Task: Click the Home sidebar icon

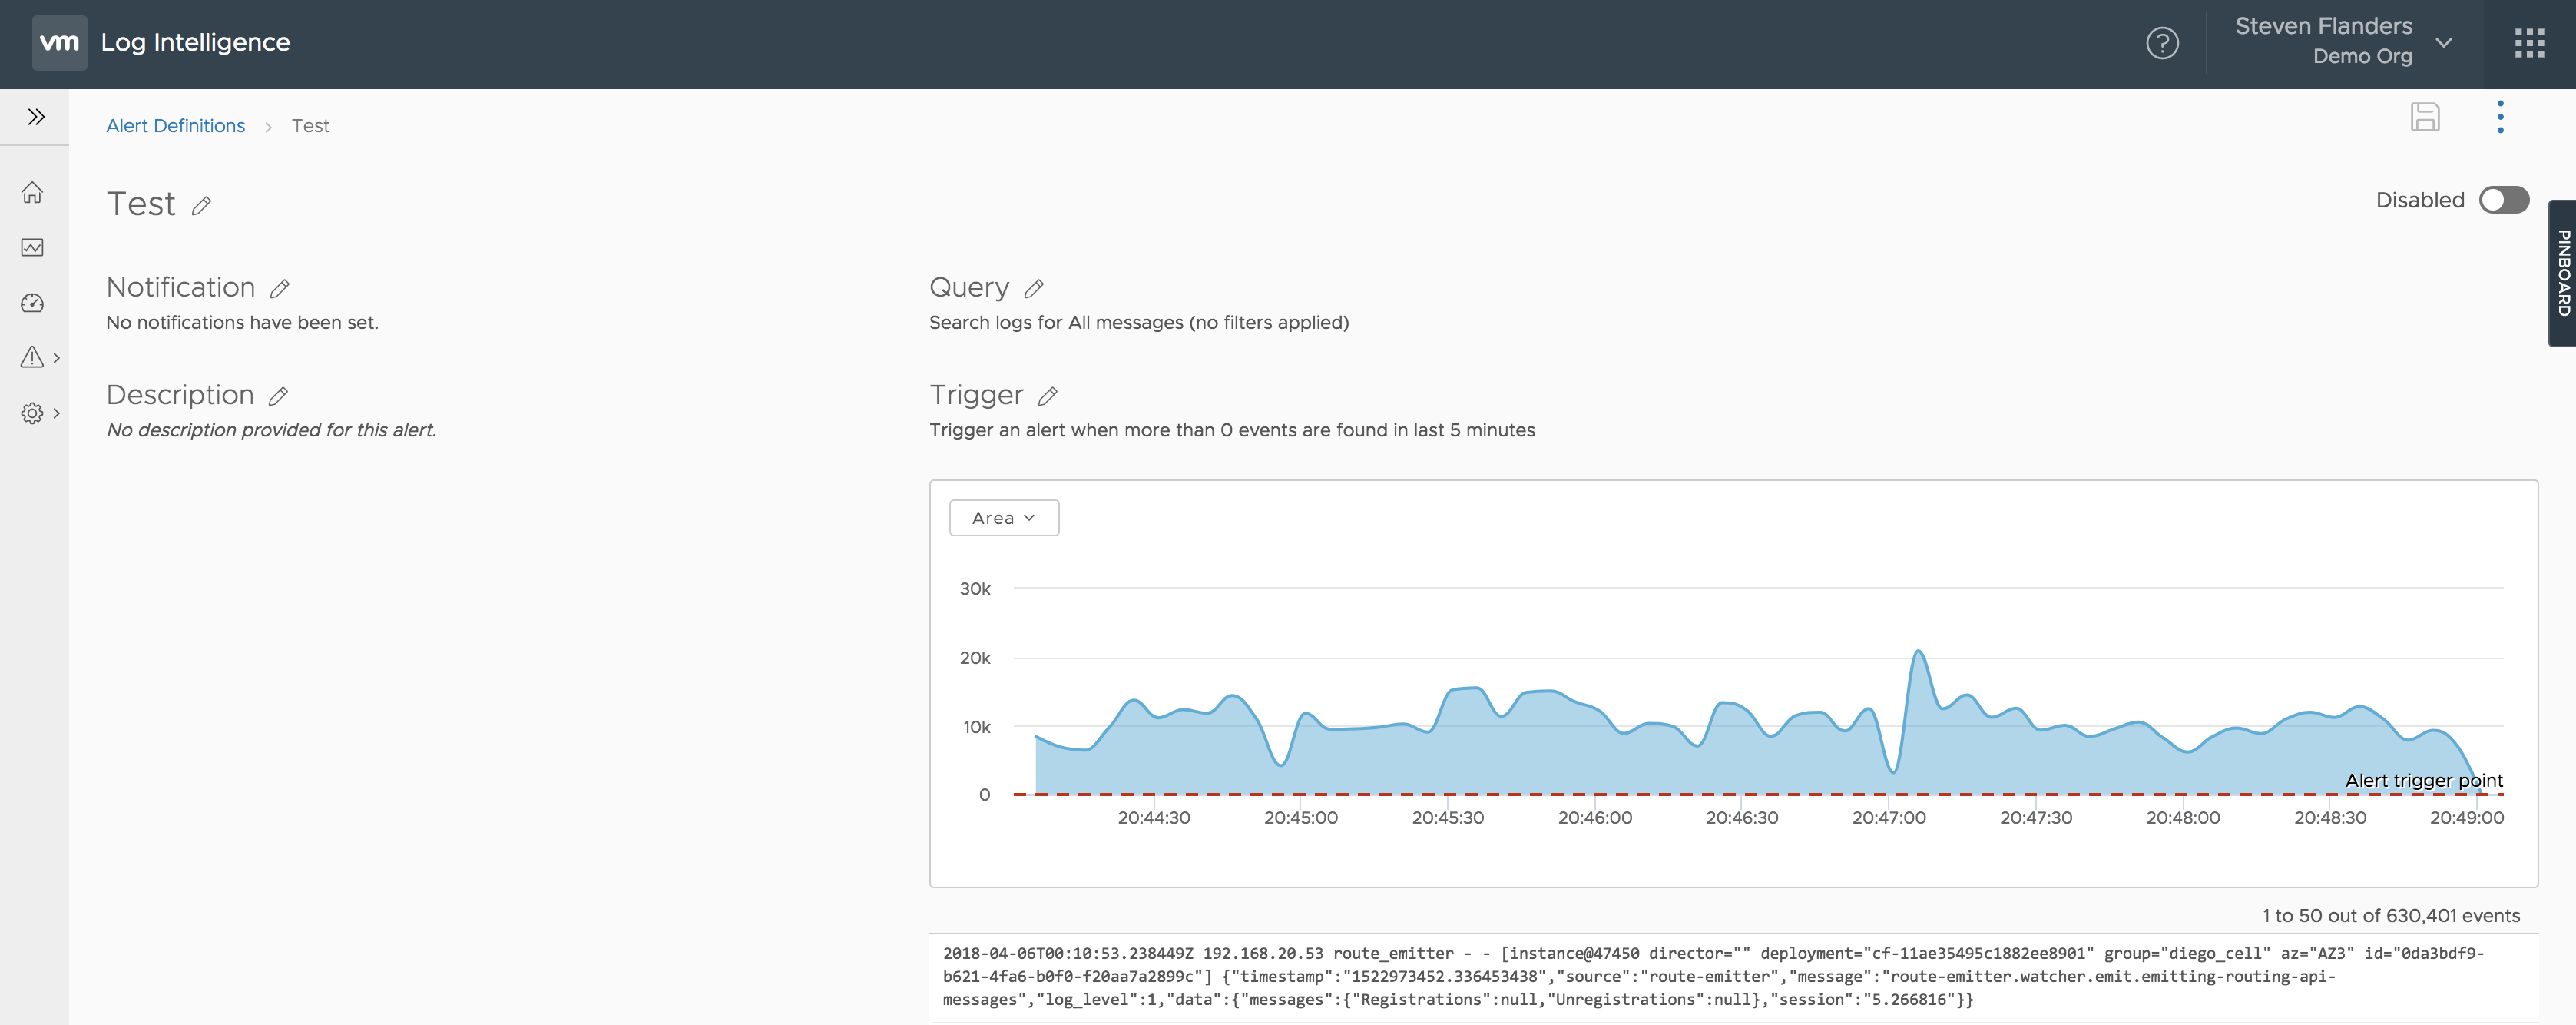Action: point(32,192)
